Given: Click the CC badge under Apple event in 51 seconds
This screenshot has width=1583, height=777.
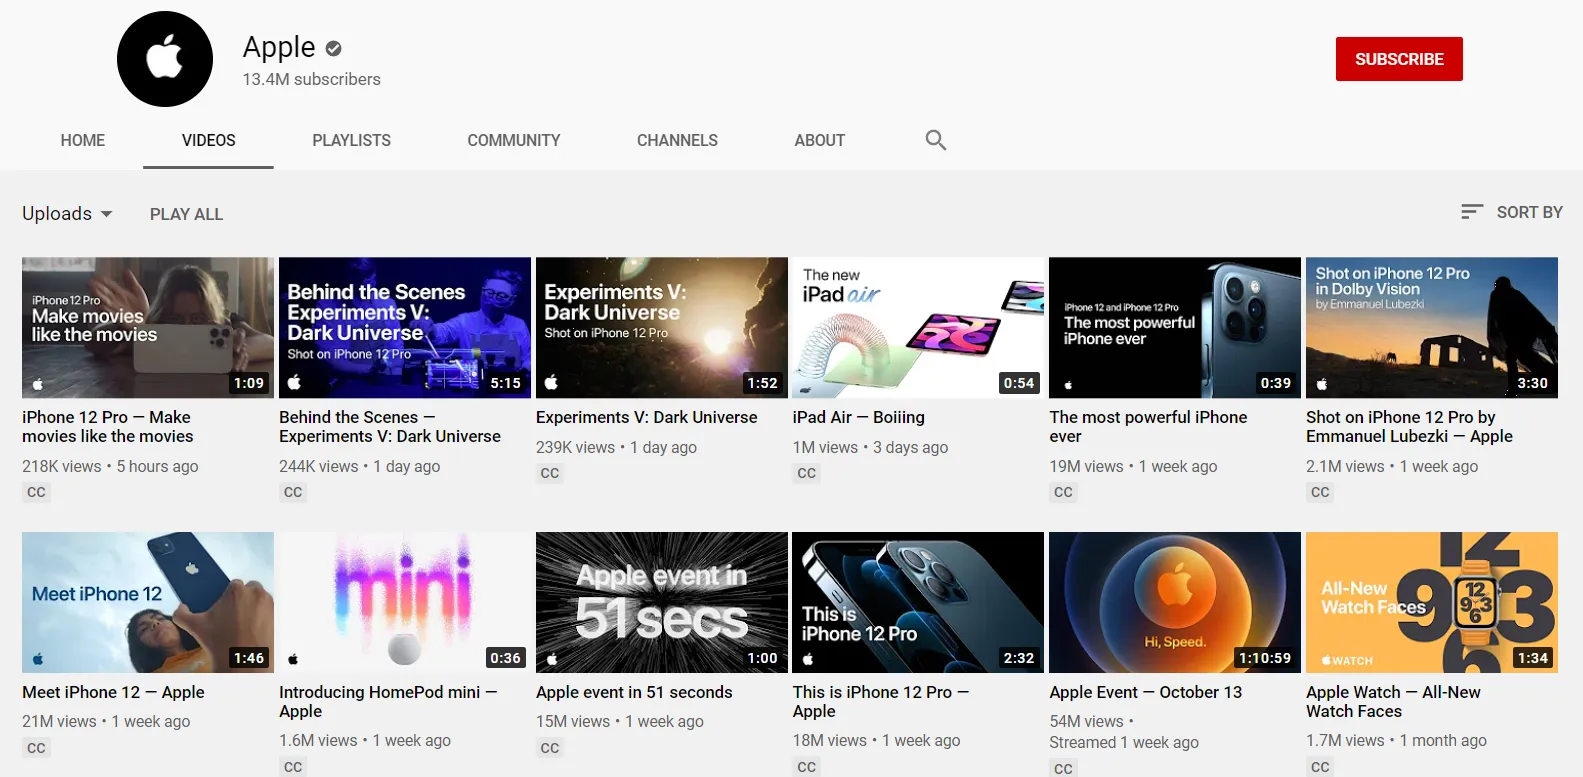Looking at the screenshot, I should point(550,748).
